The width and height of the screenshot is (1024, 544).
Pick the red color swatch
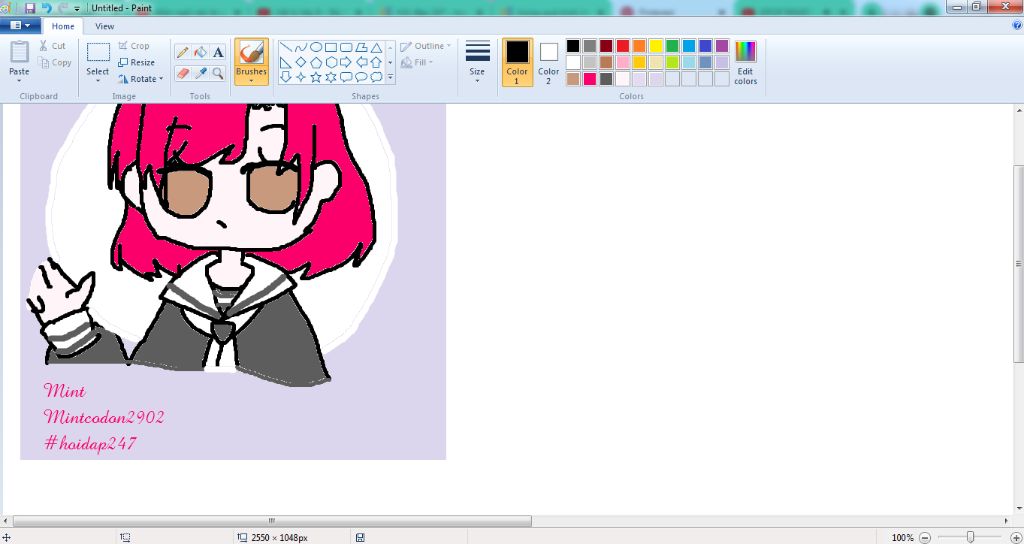[x=623, y=46]
